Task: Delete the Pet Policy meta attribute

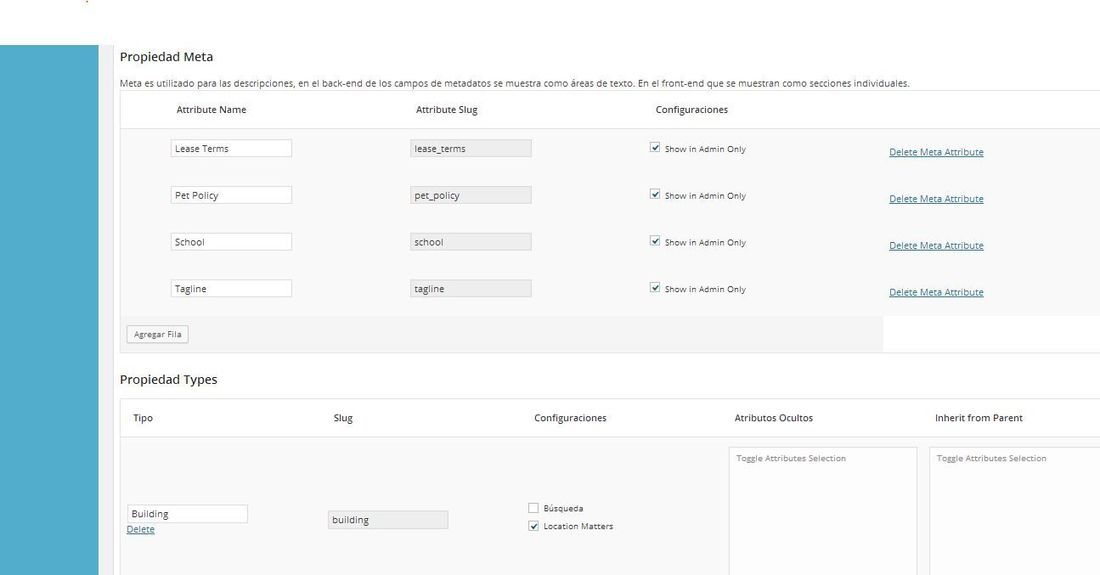Action: [936, 199]
